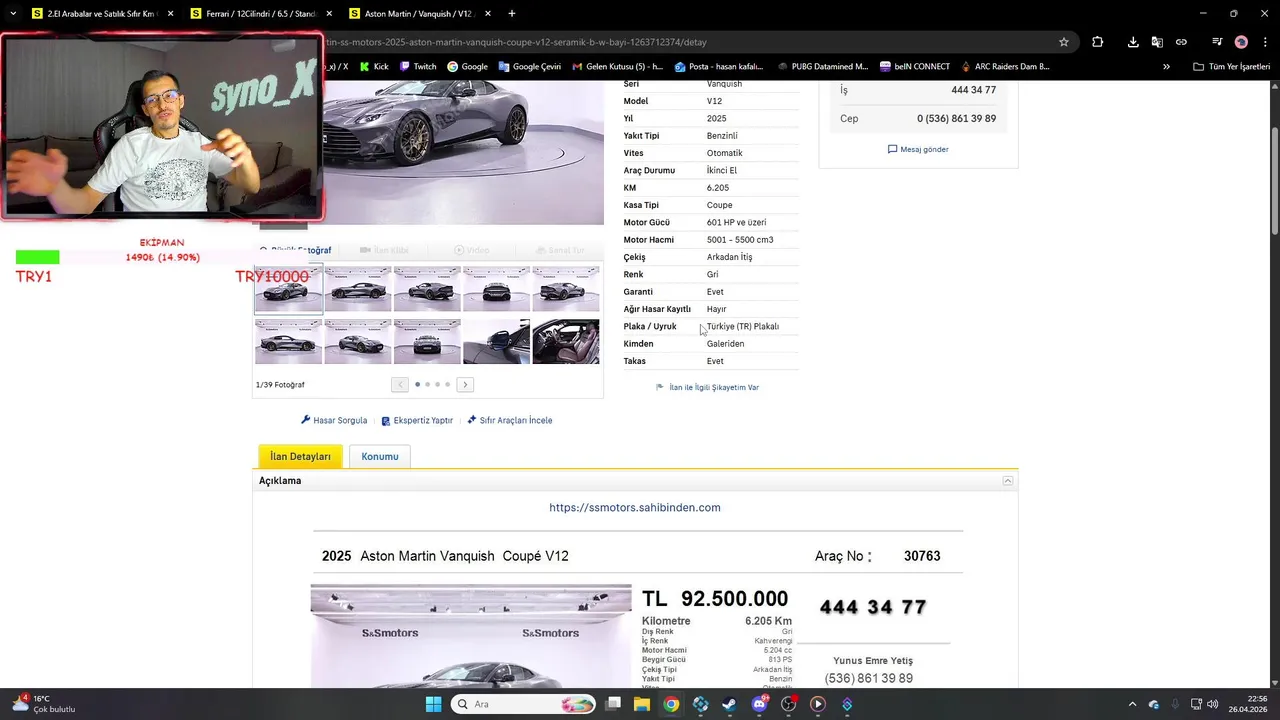Go to next photo page arrow
Image resolution: width=1280 pixels, height=720 pixels.
point(465,384)
